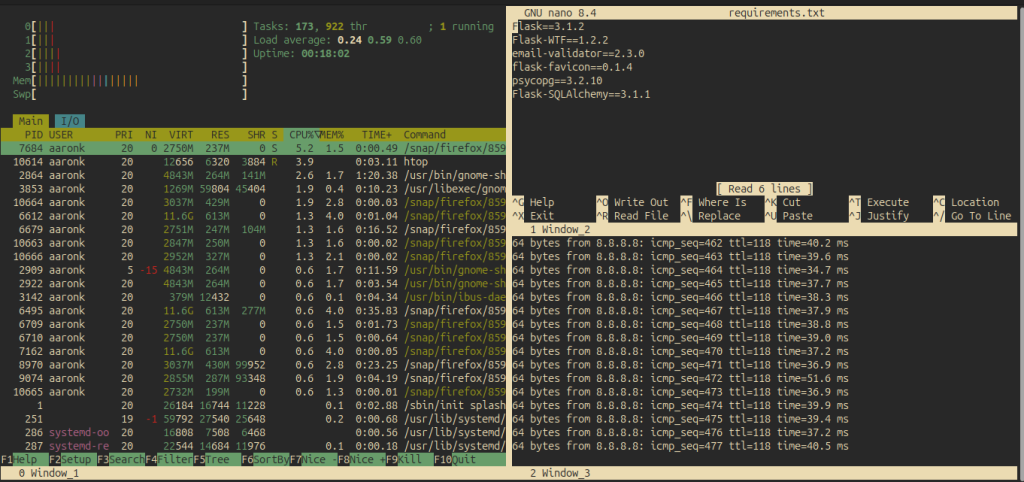Image resolution: width=1024 pixels, height=482 pixels.
Task: Select systemd-re process row PID 287
Action: pyautogui.click(x=253, y=446)
